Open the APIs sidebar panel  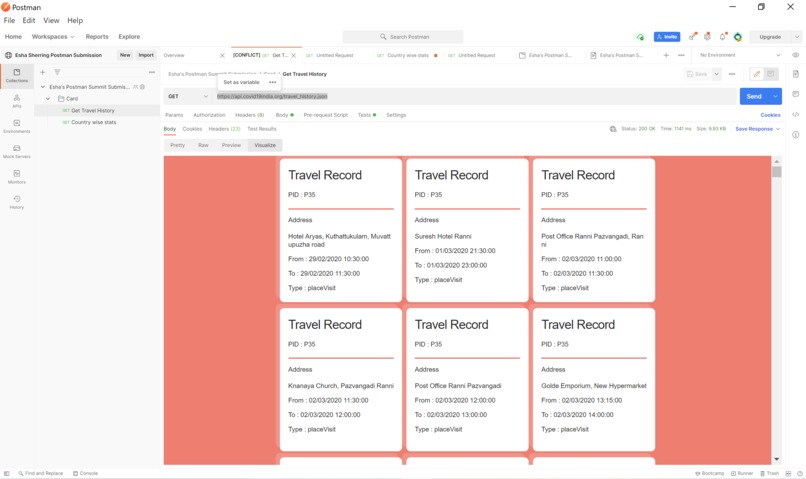click(16, 101)
